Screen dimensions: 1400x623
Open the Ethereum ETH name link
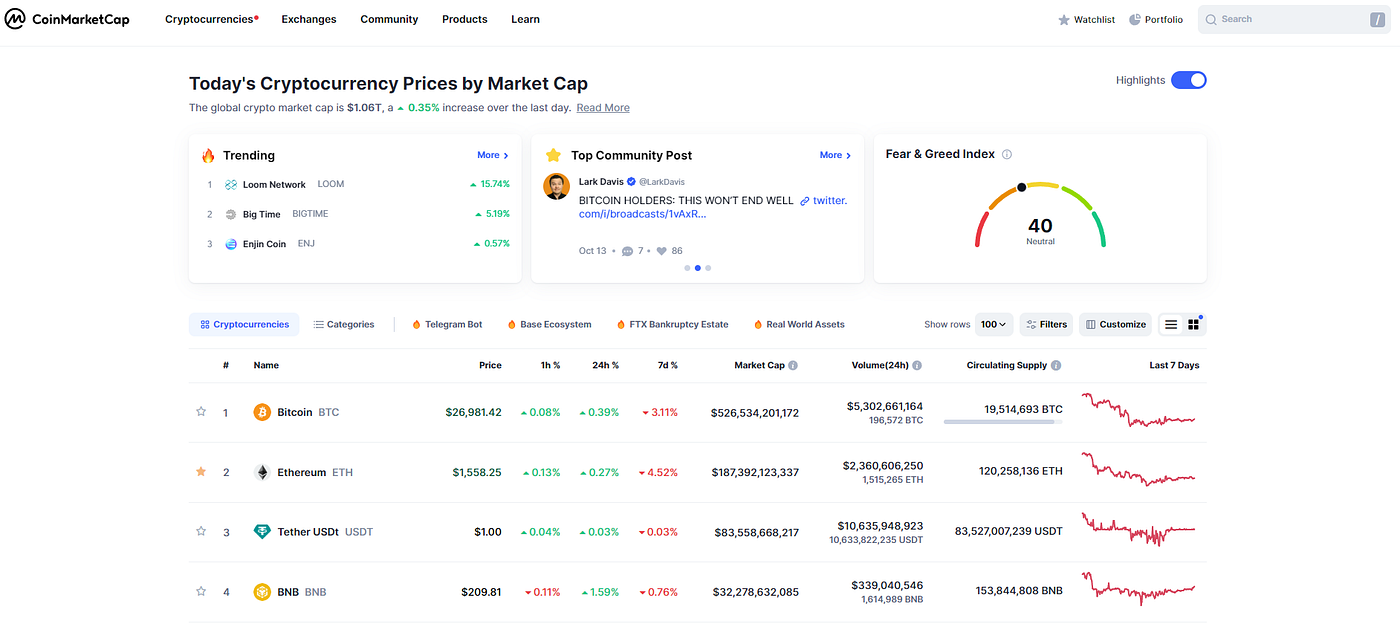tap(315, 472)
